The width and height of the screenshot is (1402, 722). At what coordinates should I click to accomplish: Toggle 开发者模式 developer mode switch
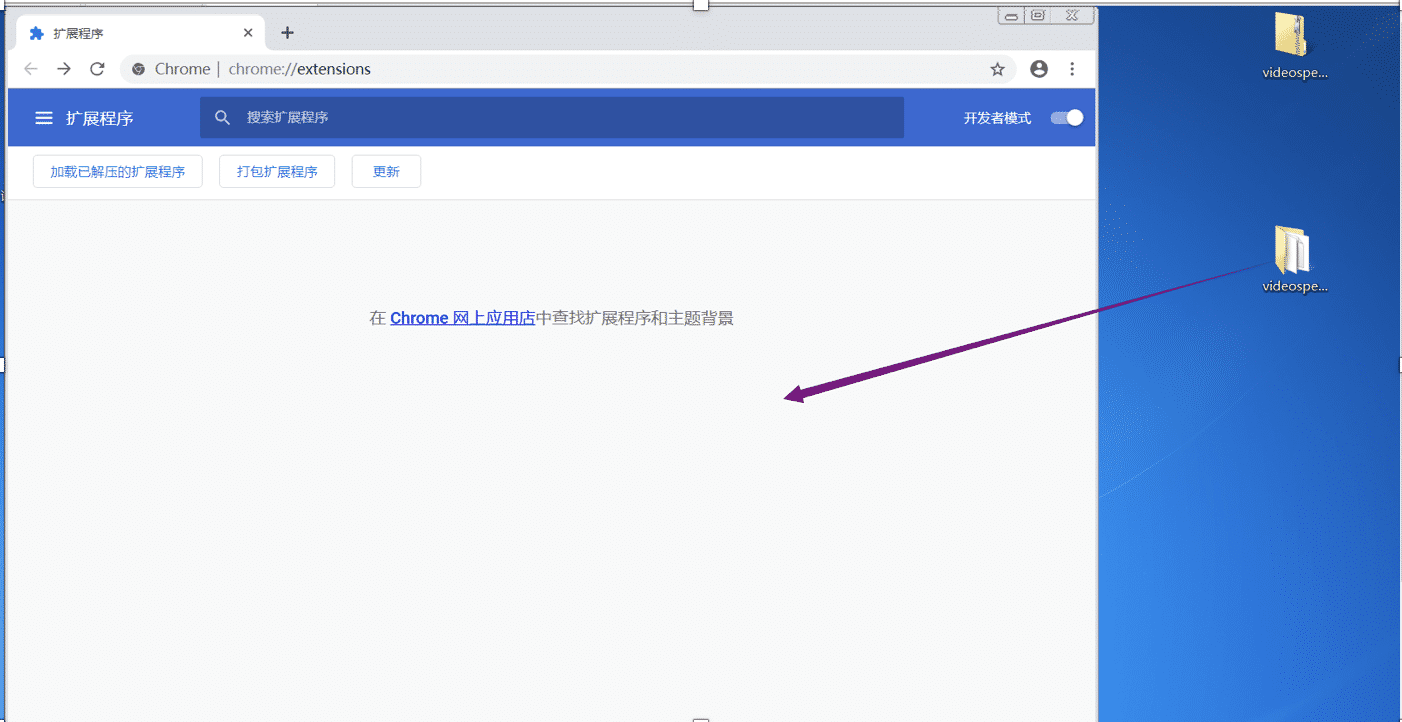pos(1067,118)
